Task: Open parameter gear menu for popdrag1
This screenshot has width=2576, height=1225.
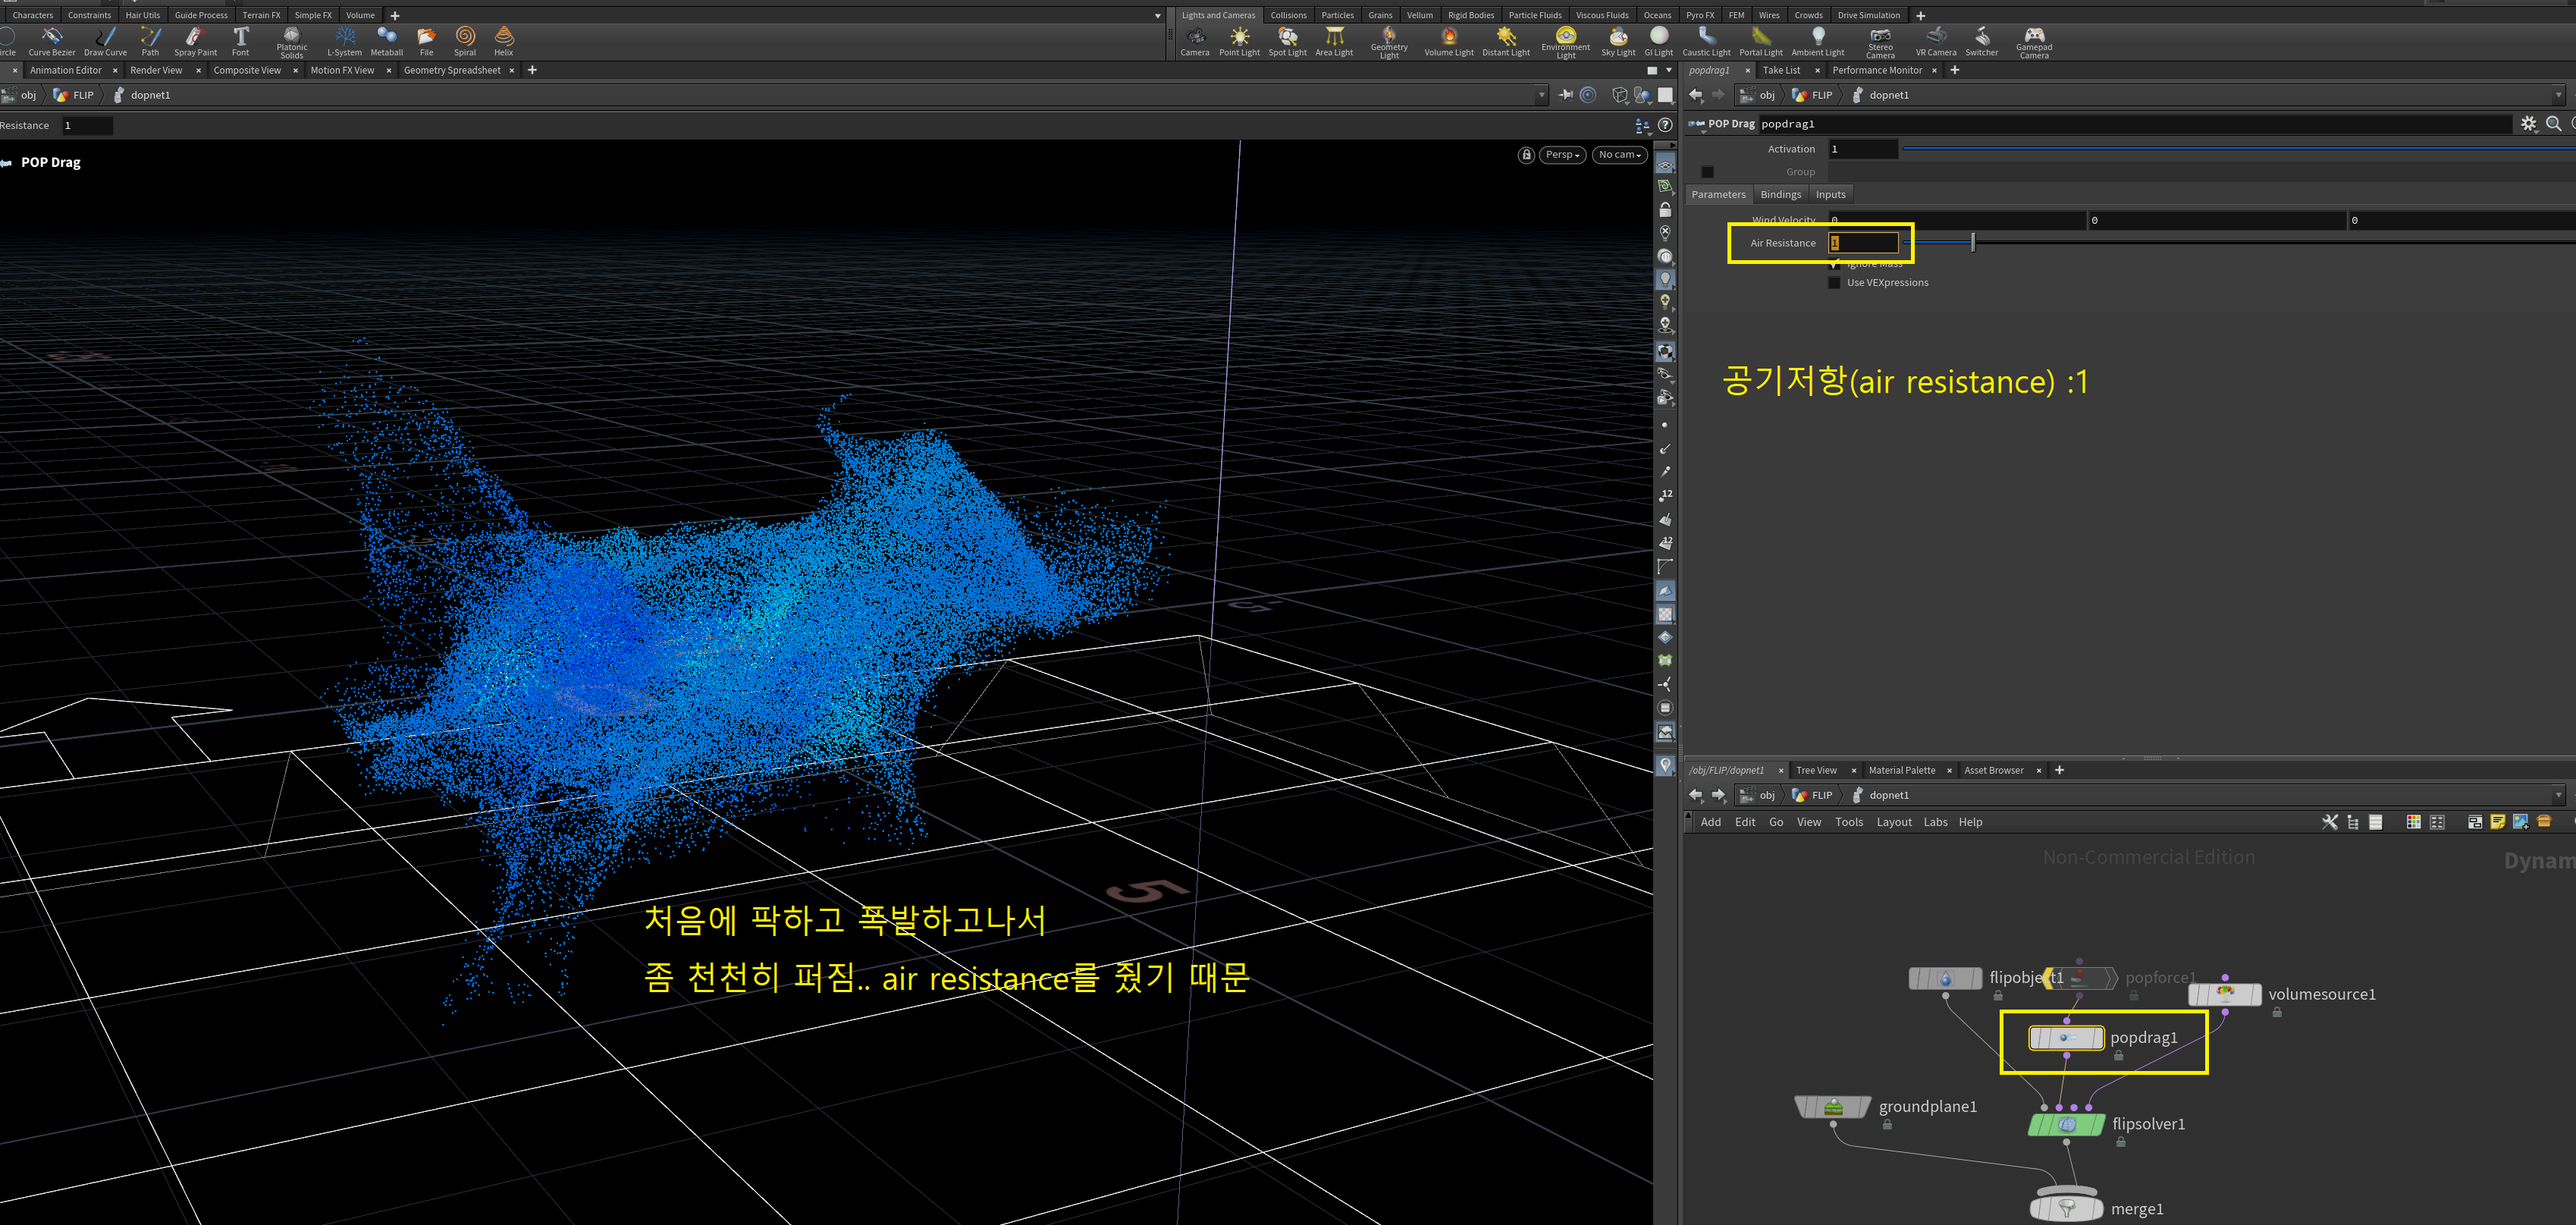Action: click(x=2528, y=124)
